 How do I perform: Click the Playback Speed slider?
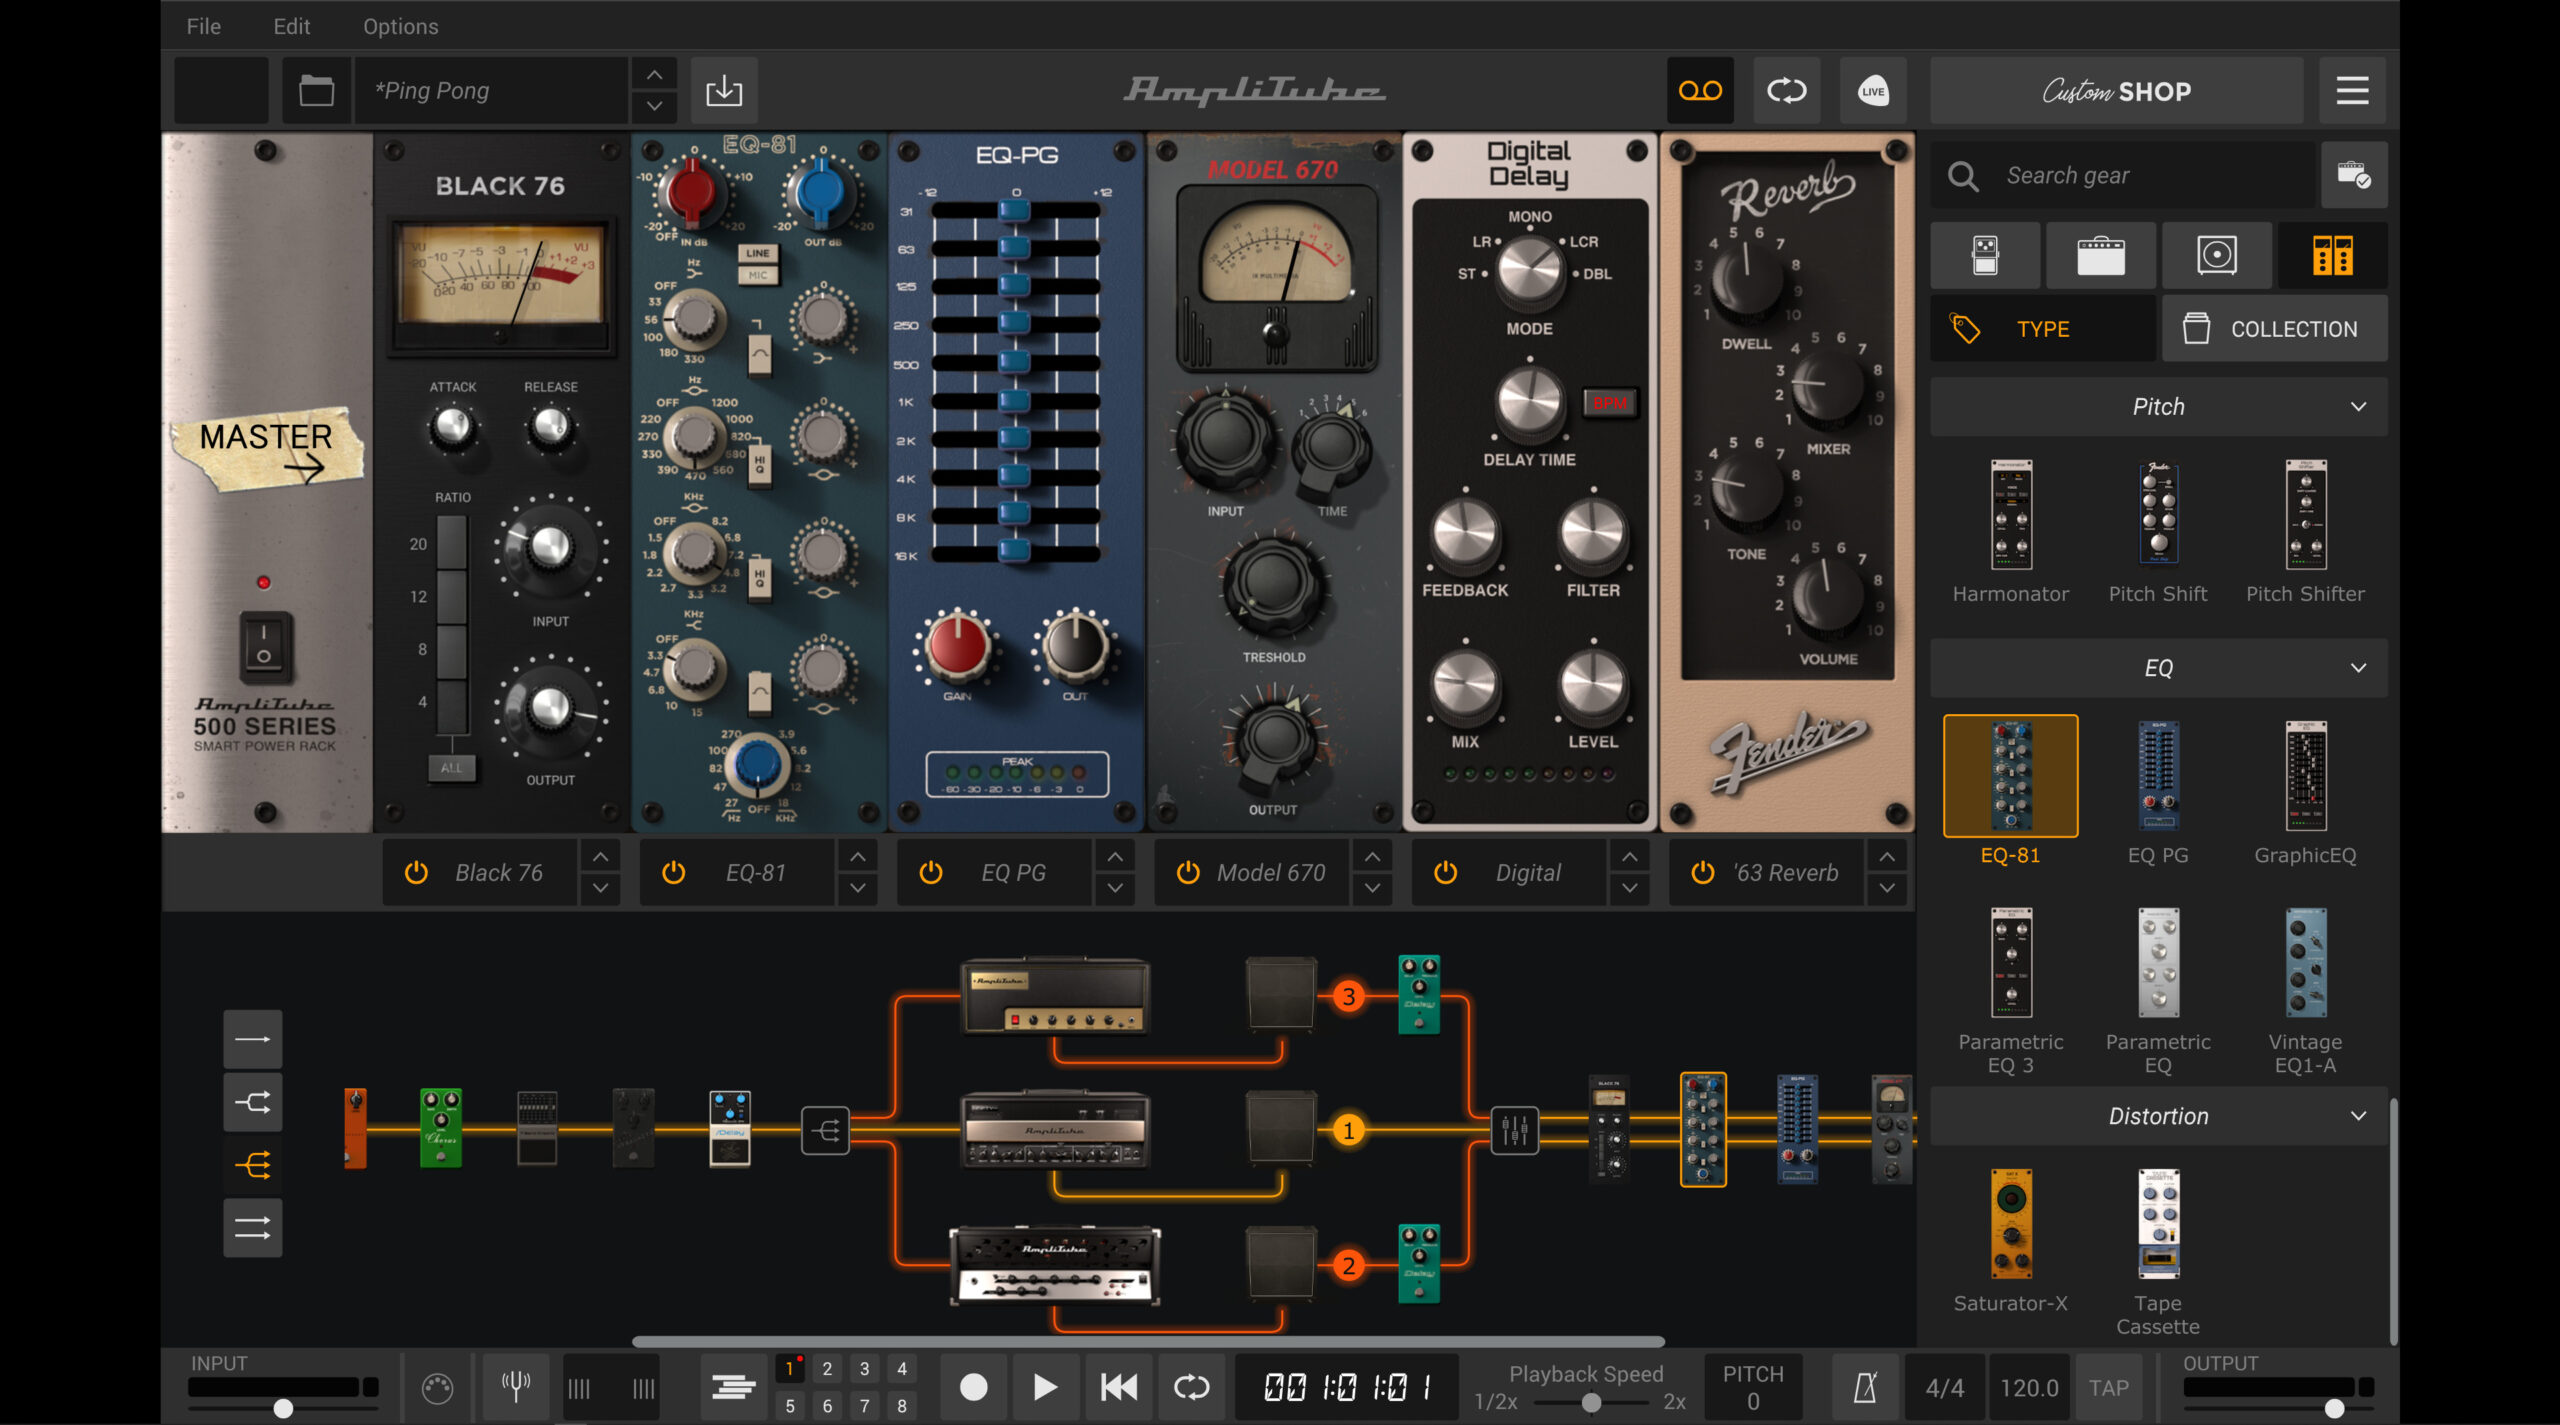[x=1590, y=1403]
